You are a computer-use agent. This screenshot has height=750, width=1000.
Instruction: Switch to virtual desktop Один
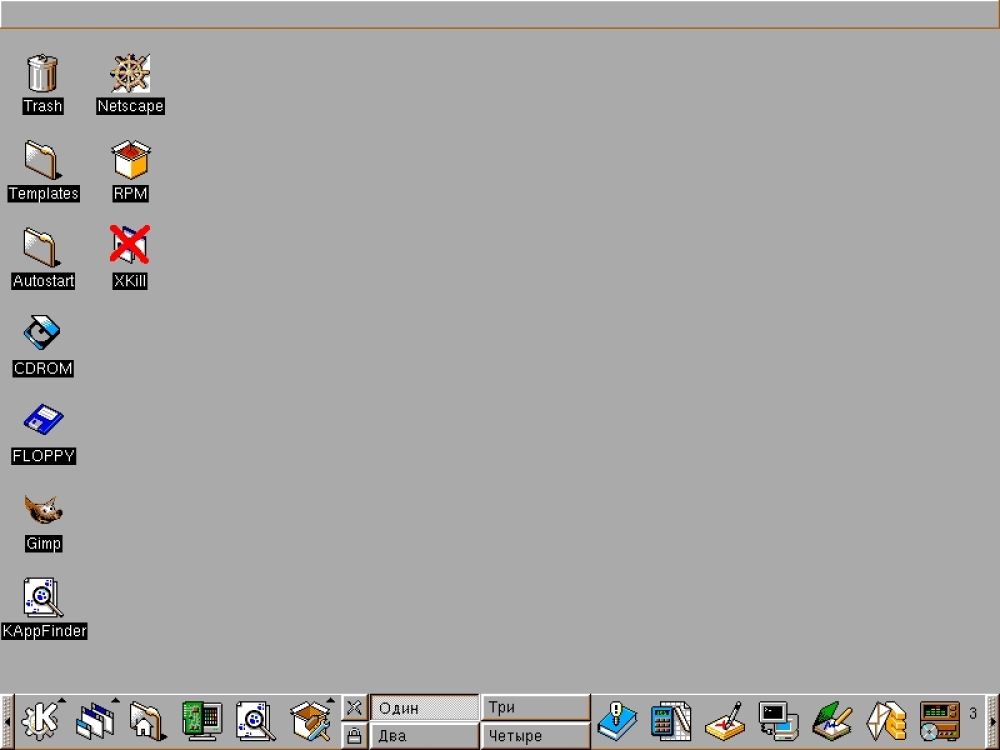point(424,708)
